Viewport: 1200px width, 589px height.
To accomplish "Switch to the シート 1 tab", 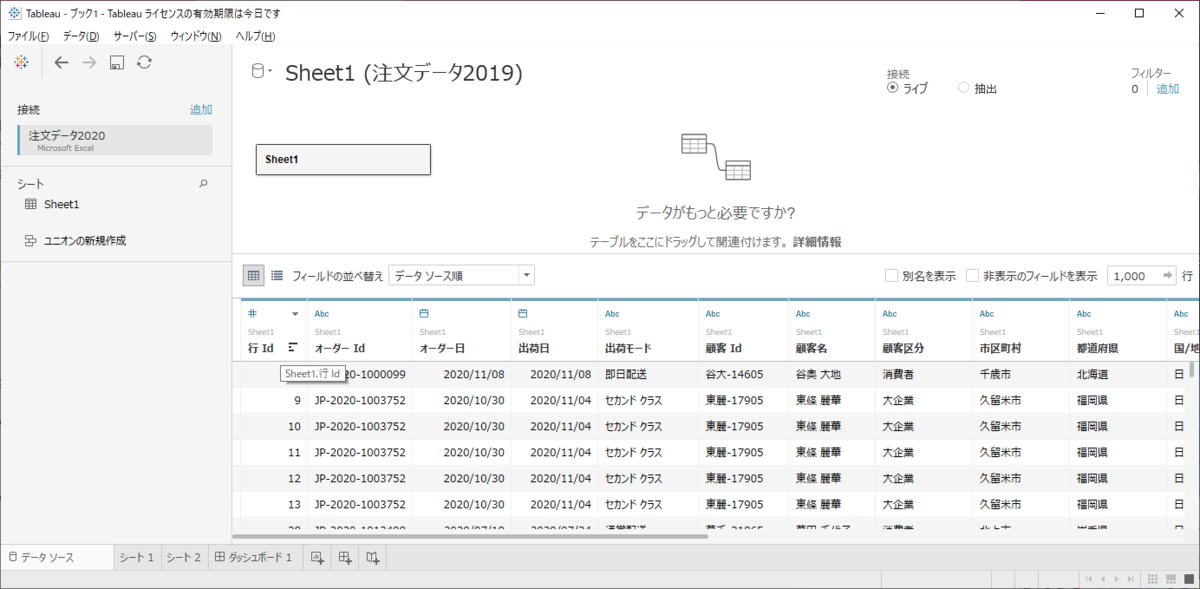I will tap(137, 557).
